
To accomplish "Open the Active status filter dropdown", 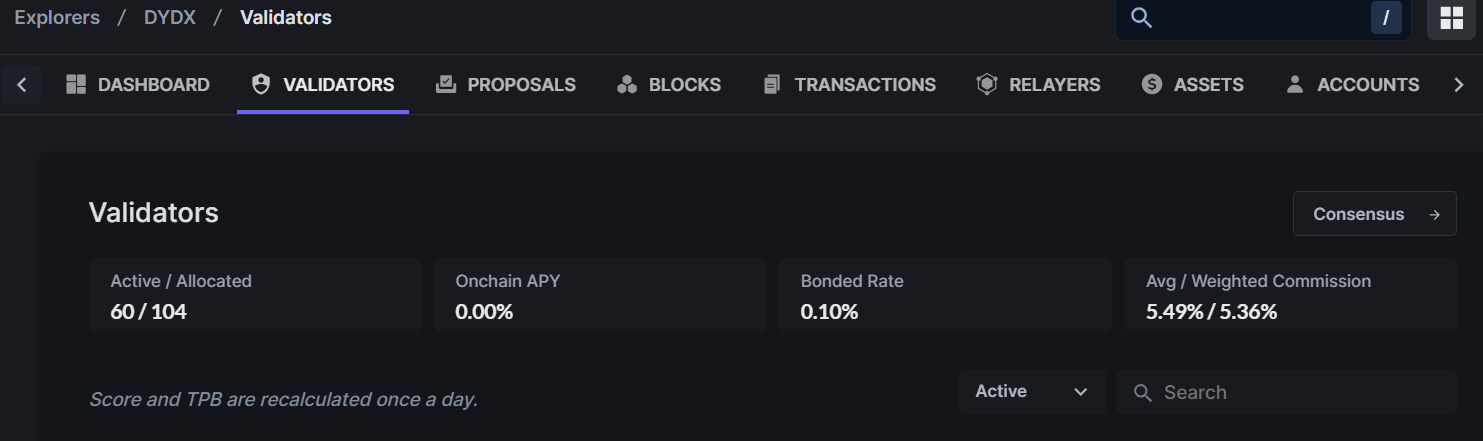I will pyautogui.click(x=1031, y=392).
